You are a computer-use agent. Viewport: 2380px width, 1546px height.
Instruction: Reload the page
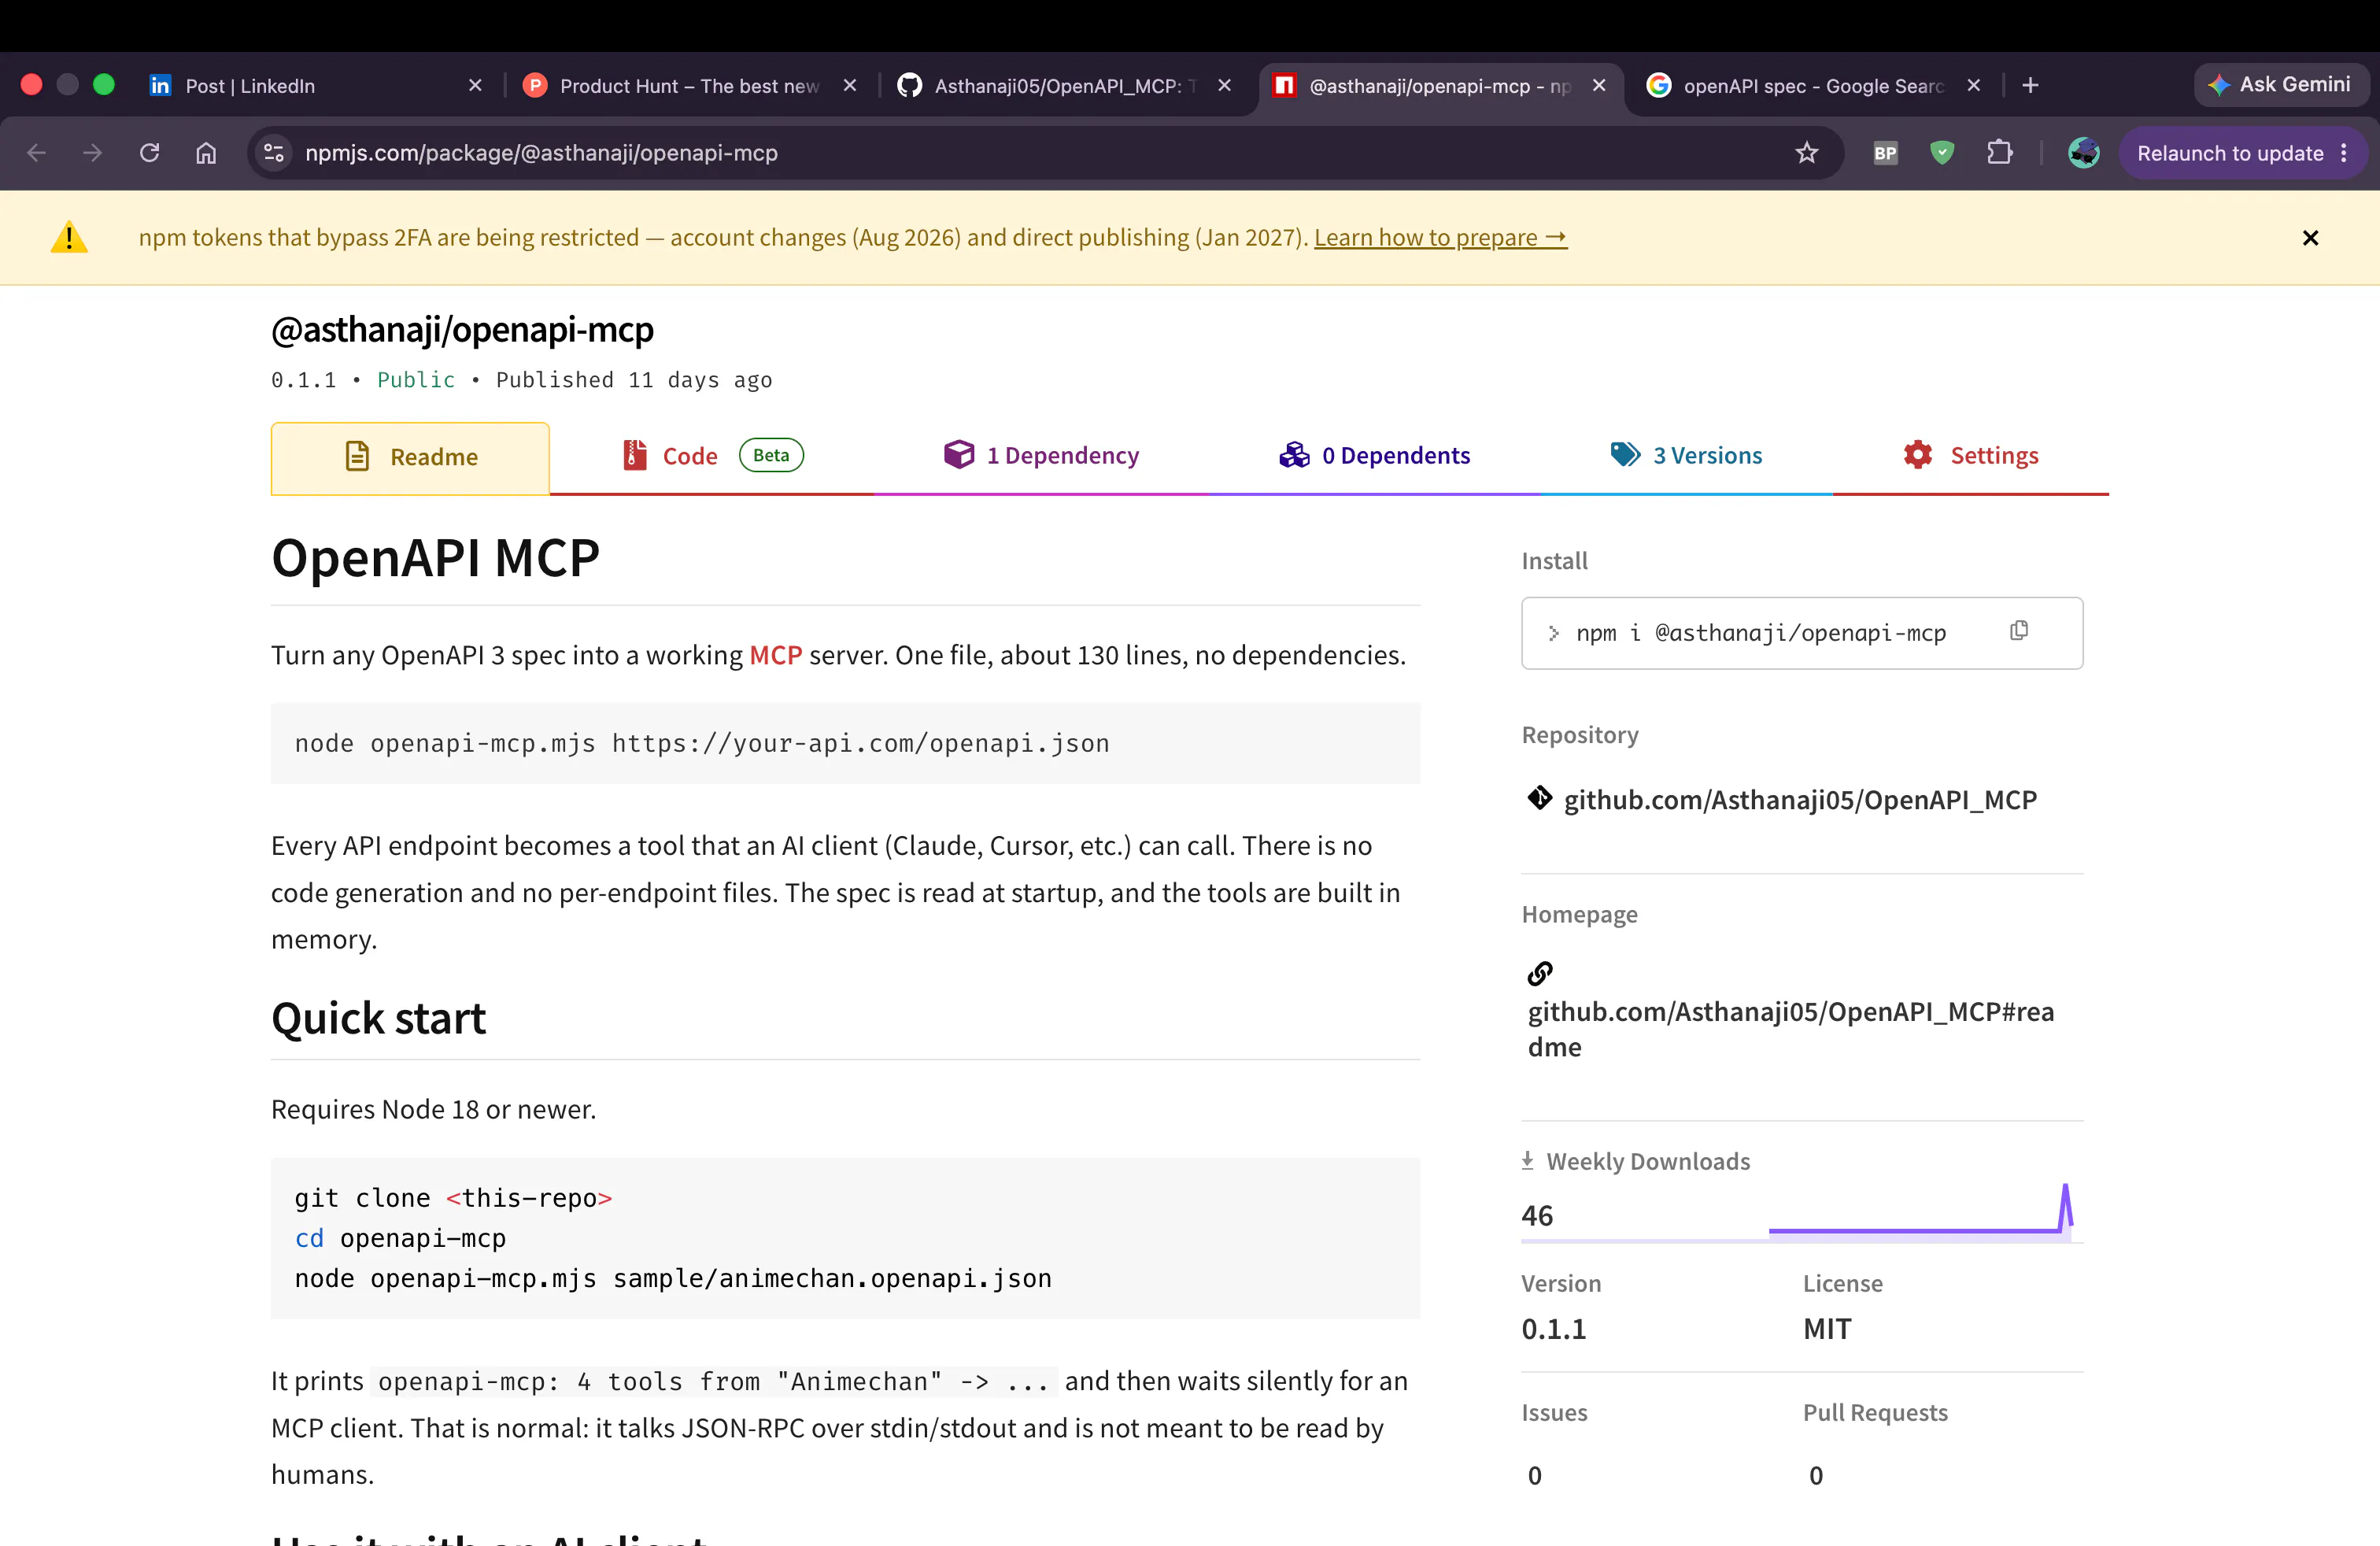pyautogui.click(x=150, y=153)
